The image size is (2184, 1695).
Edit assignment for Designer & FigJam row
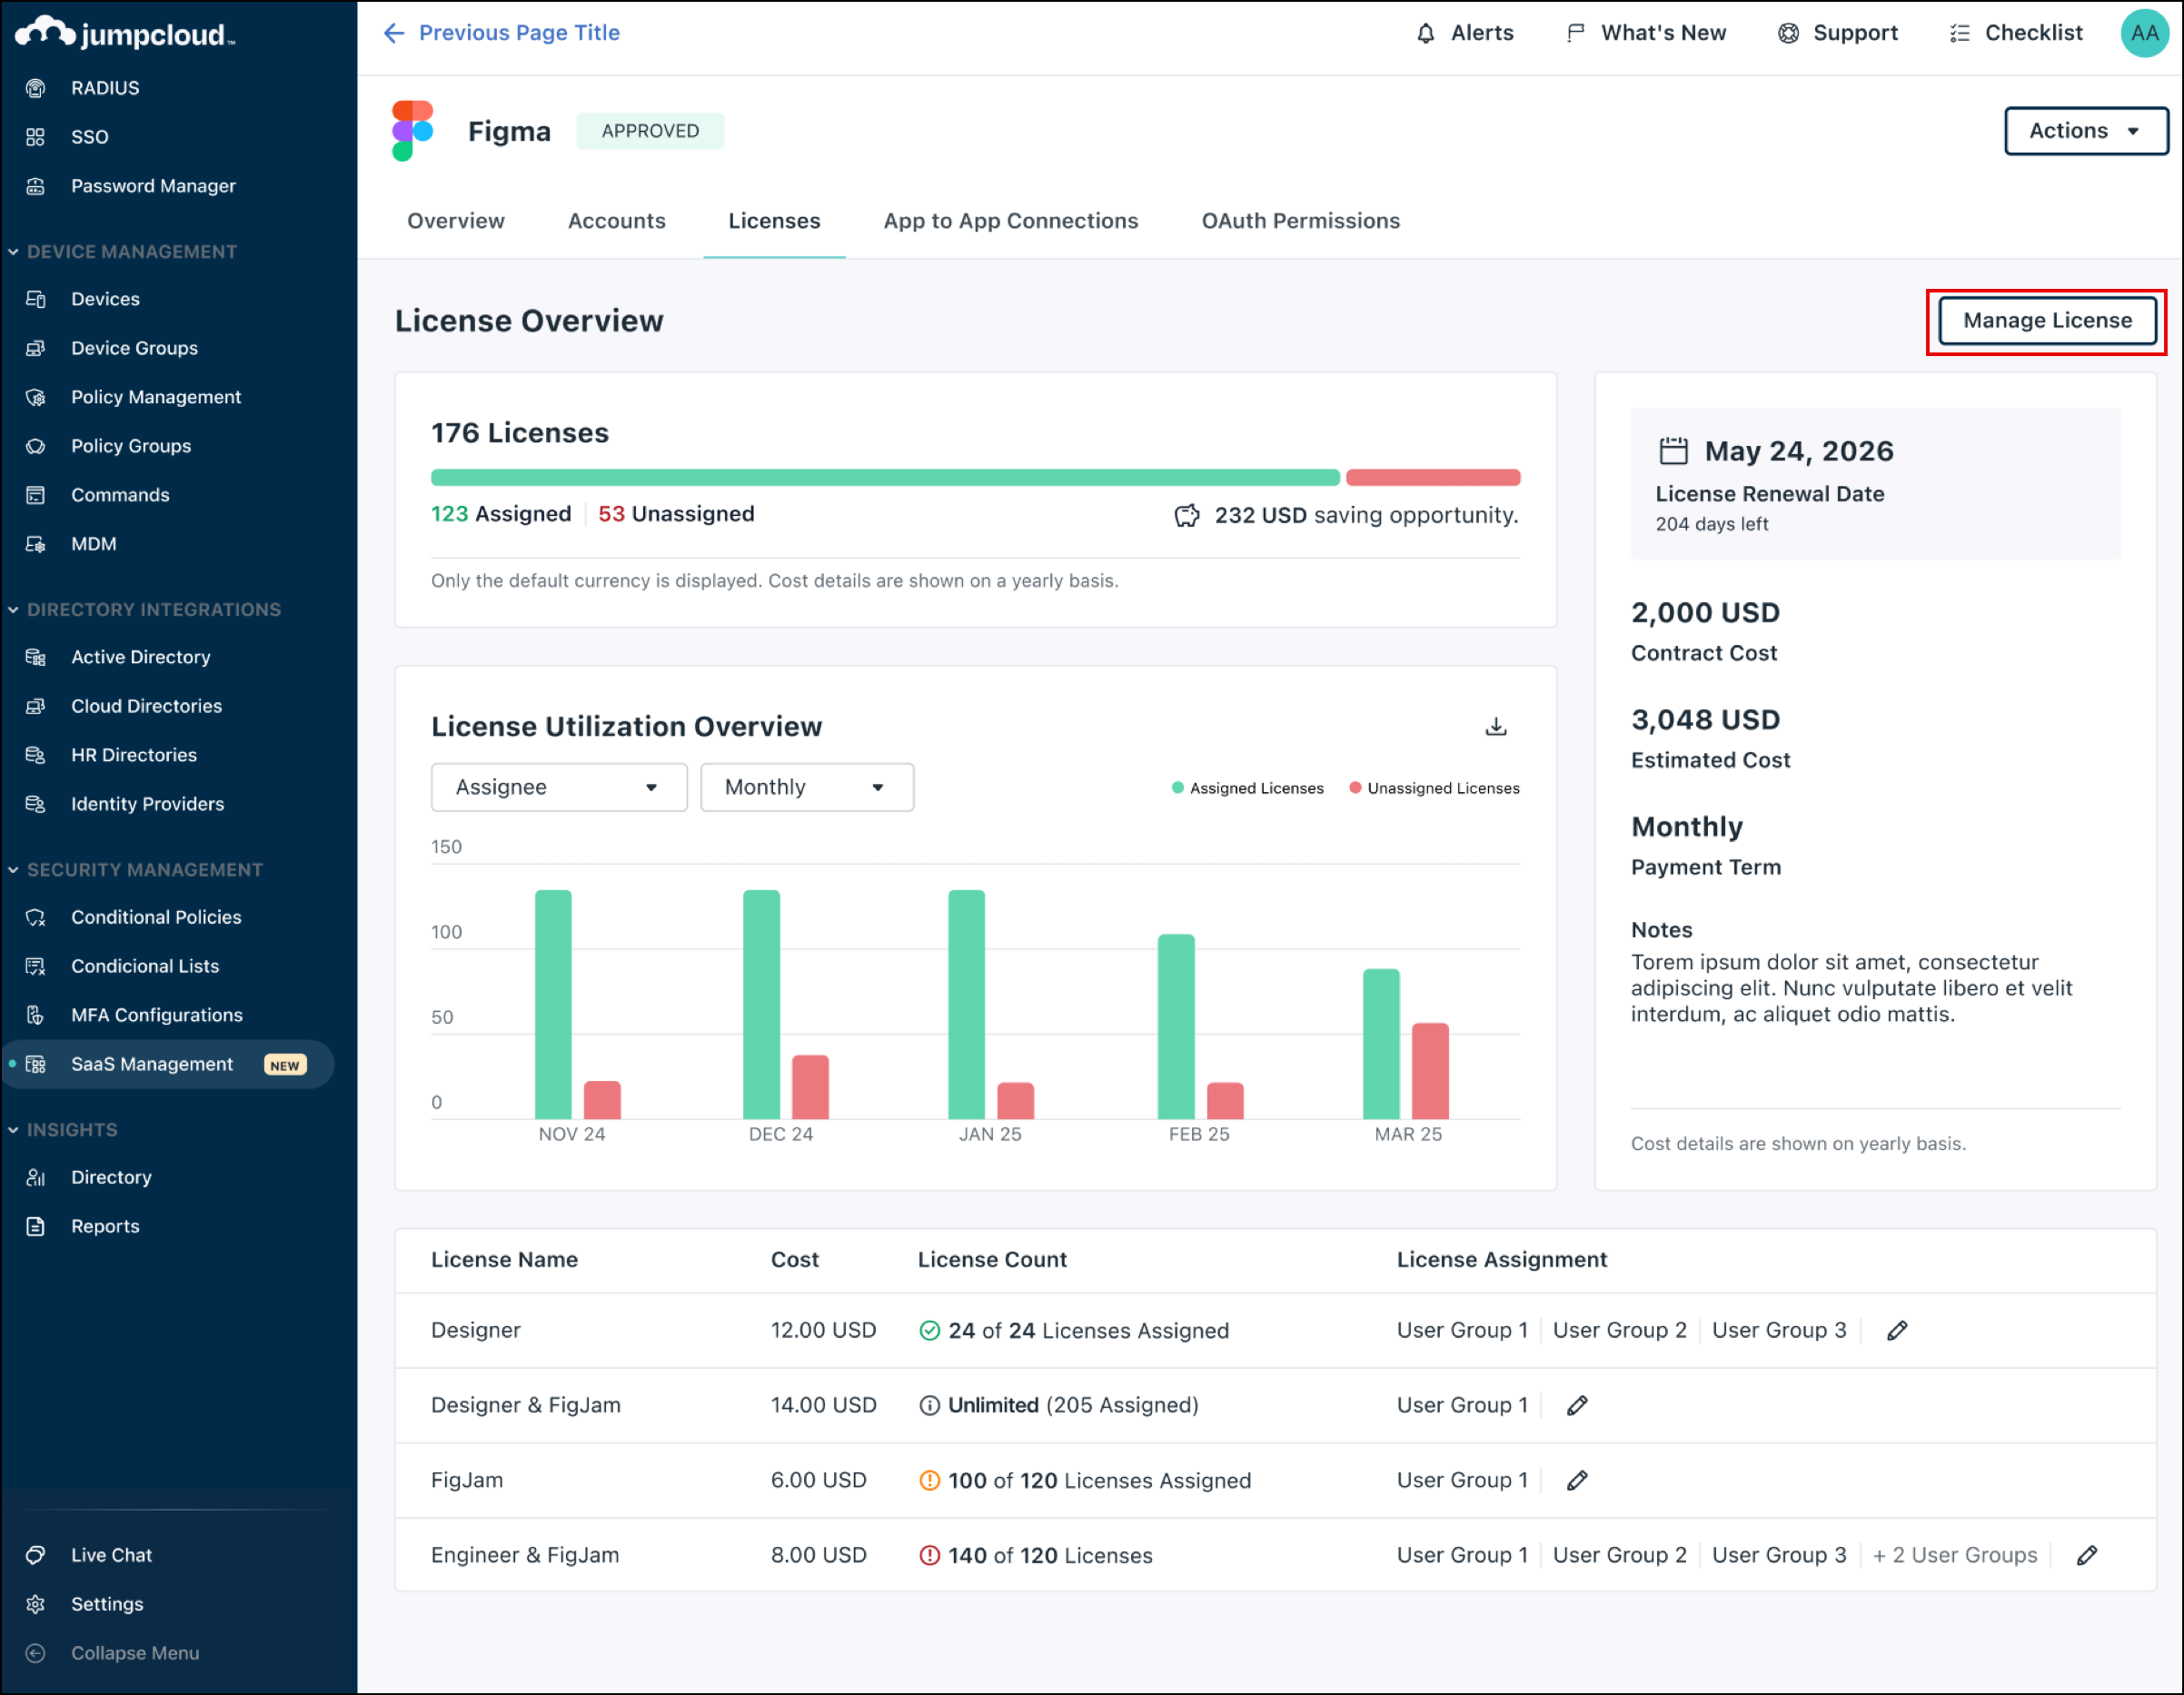click(x=1577, y=1406)
